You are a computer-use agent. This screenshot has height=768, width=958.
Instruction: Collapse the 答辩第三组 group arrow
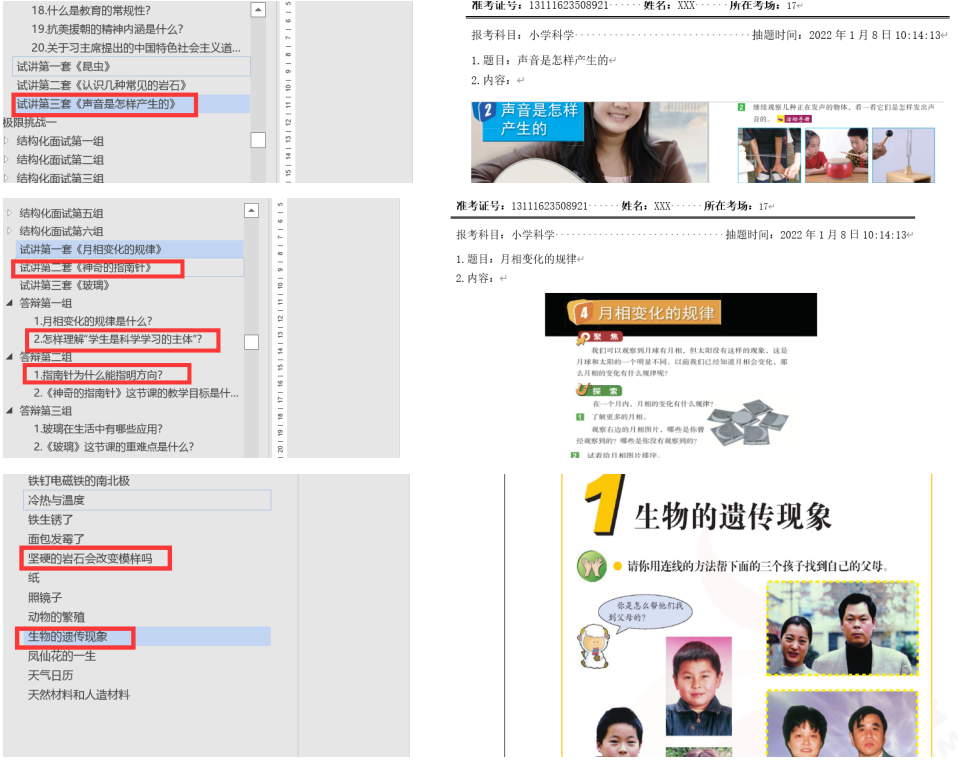click(x=10, y=411)
